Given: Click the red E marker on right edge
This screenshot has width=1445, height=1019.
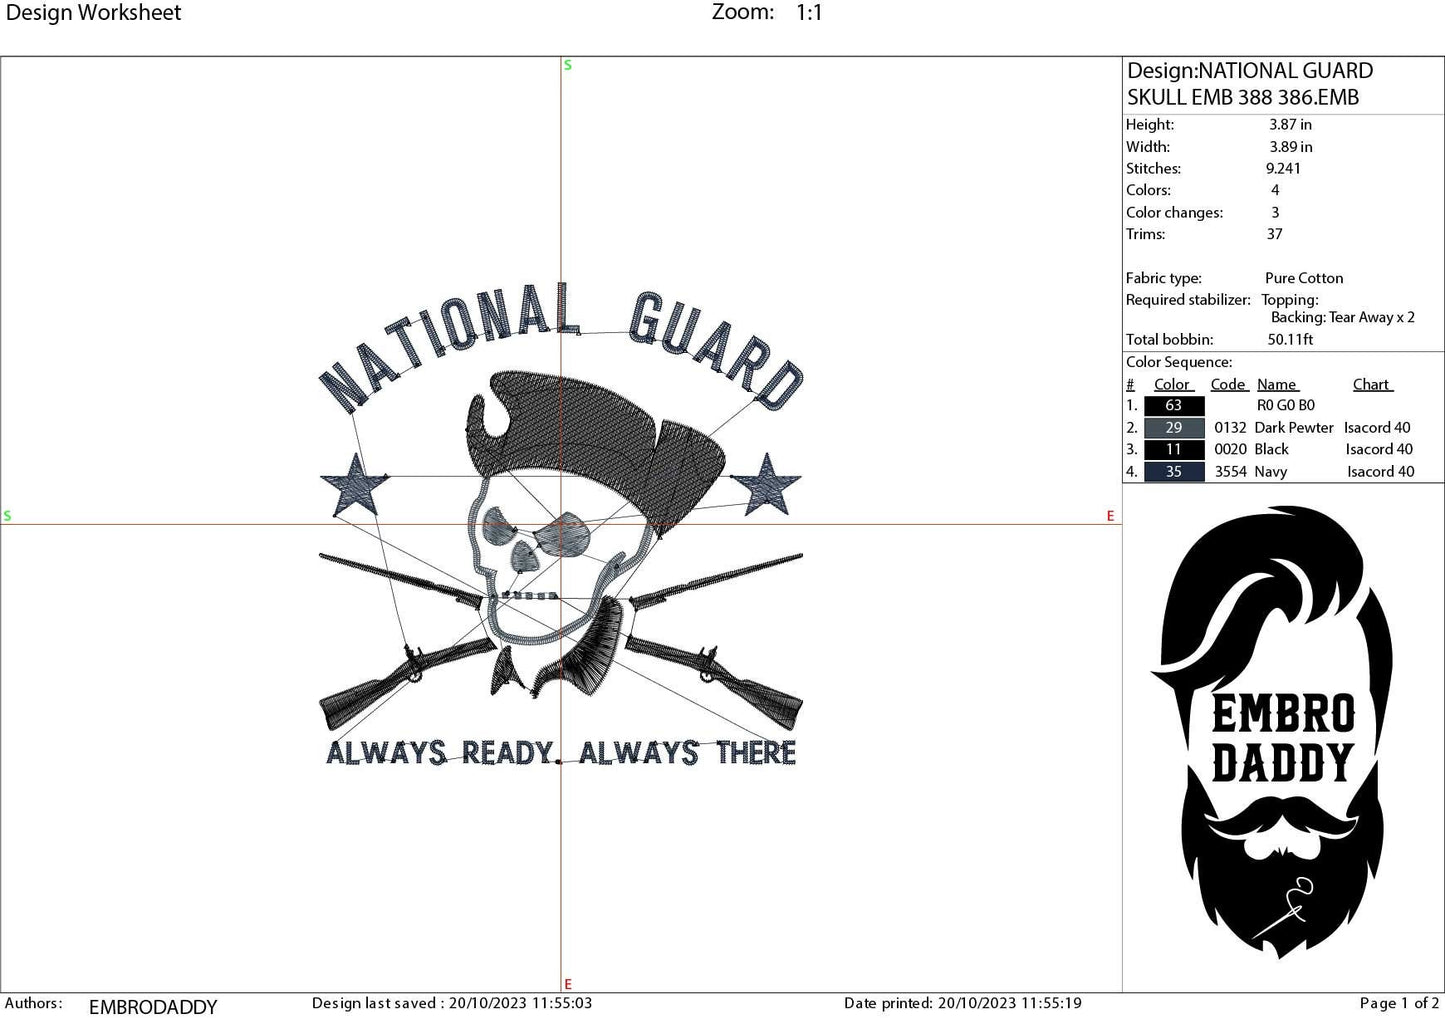Looking at the screenshot, I should (x=1110, y=516).
